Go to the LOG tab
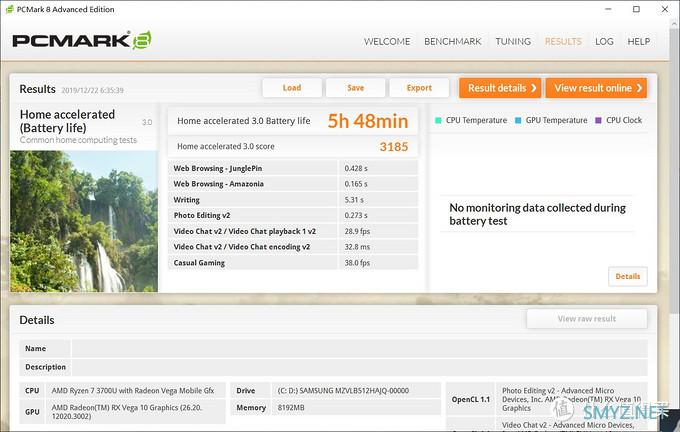The image size is (680, 432). click(604, 41)
